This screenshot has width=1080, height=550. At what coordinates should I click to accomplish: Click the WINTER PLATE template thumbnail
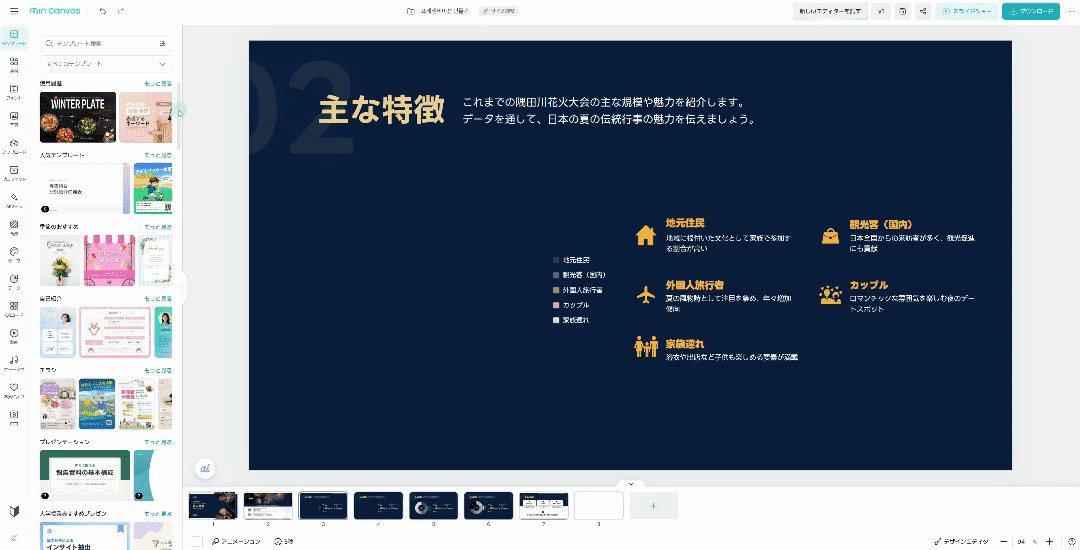click(78, 117)
